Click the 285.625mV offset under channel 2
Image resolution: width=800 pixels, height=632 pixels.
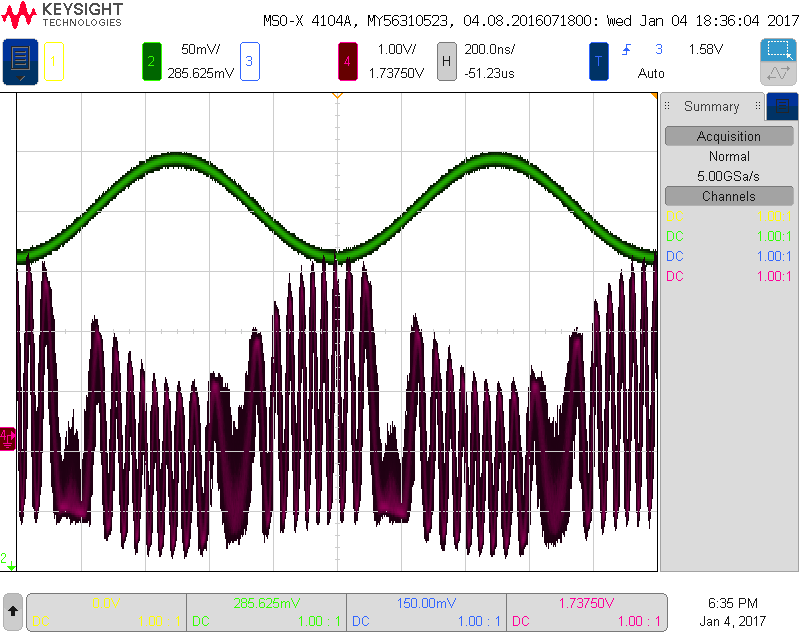click(201, 73)
